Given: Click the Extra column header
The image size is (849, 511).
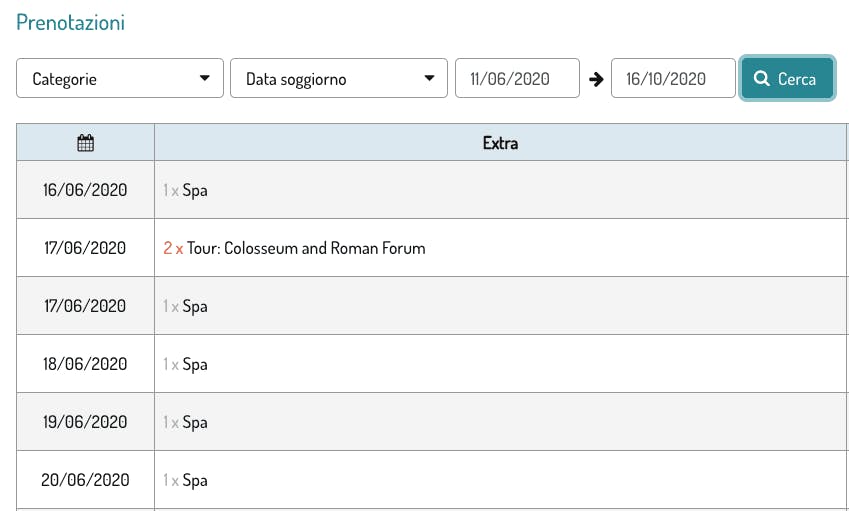Looking at the screenshot, I should pyautogui.click(x=500, y=143).
